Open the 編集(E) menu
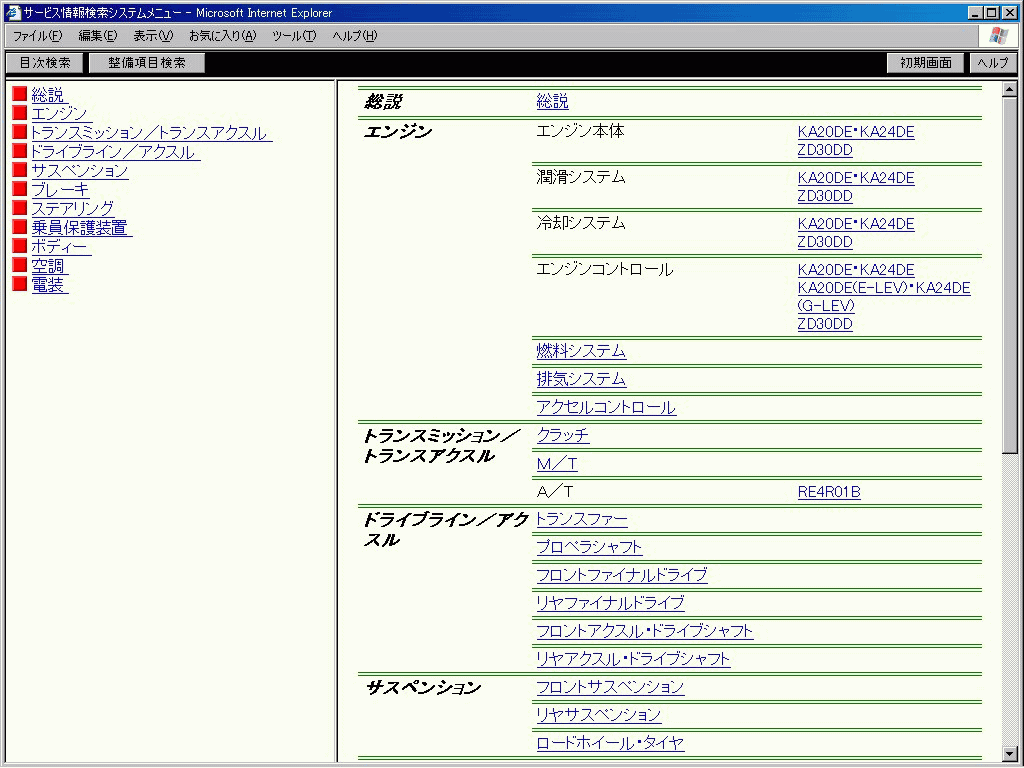Viewport: 1024px width, 768px height. tap(98, 36)
